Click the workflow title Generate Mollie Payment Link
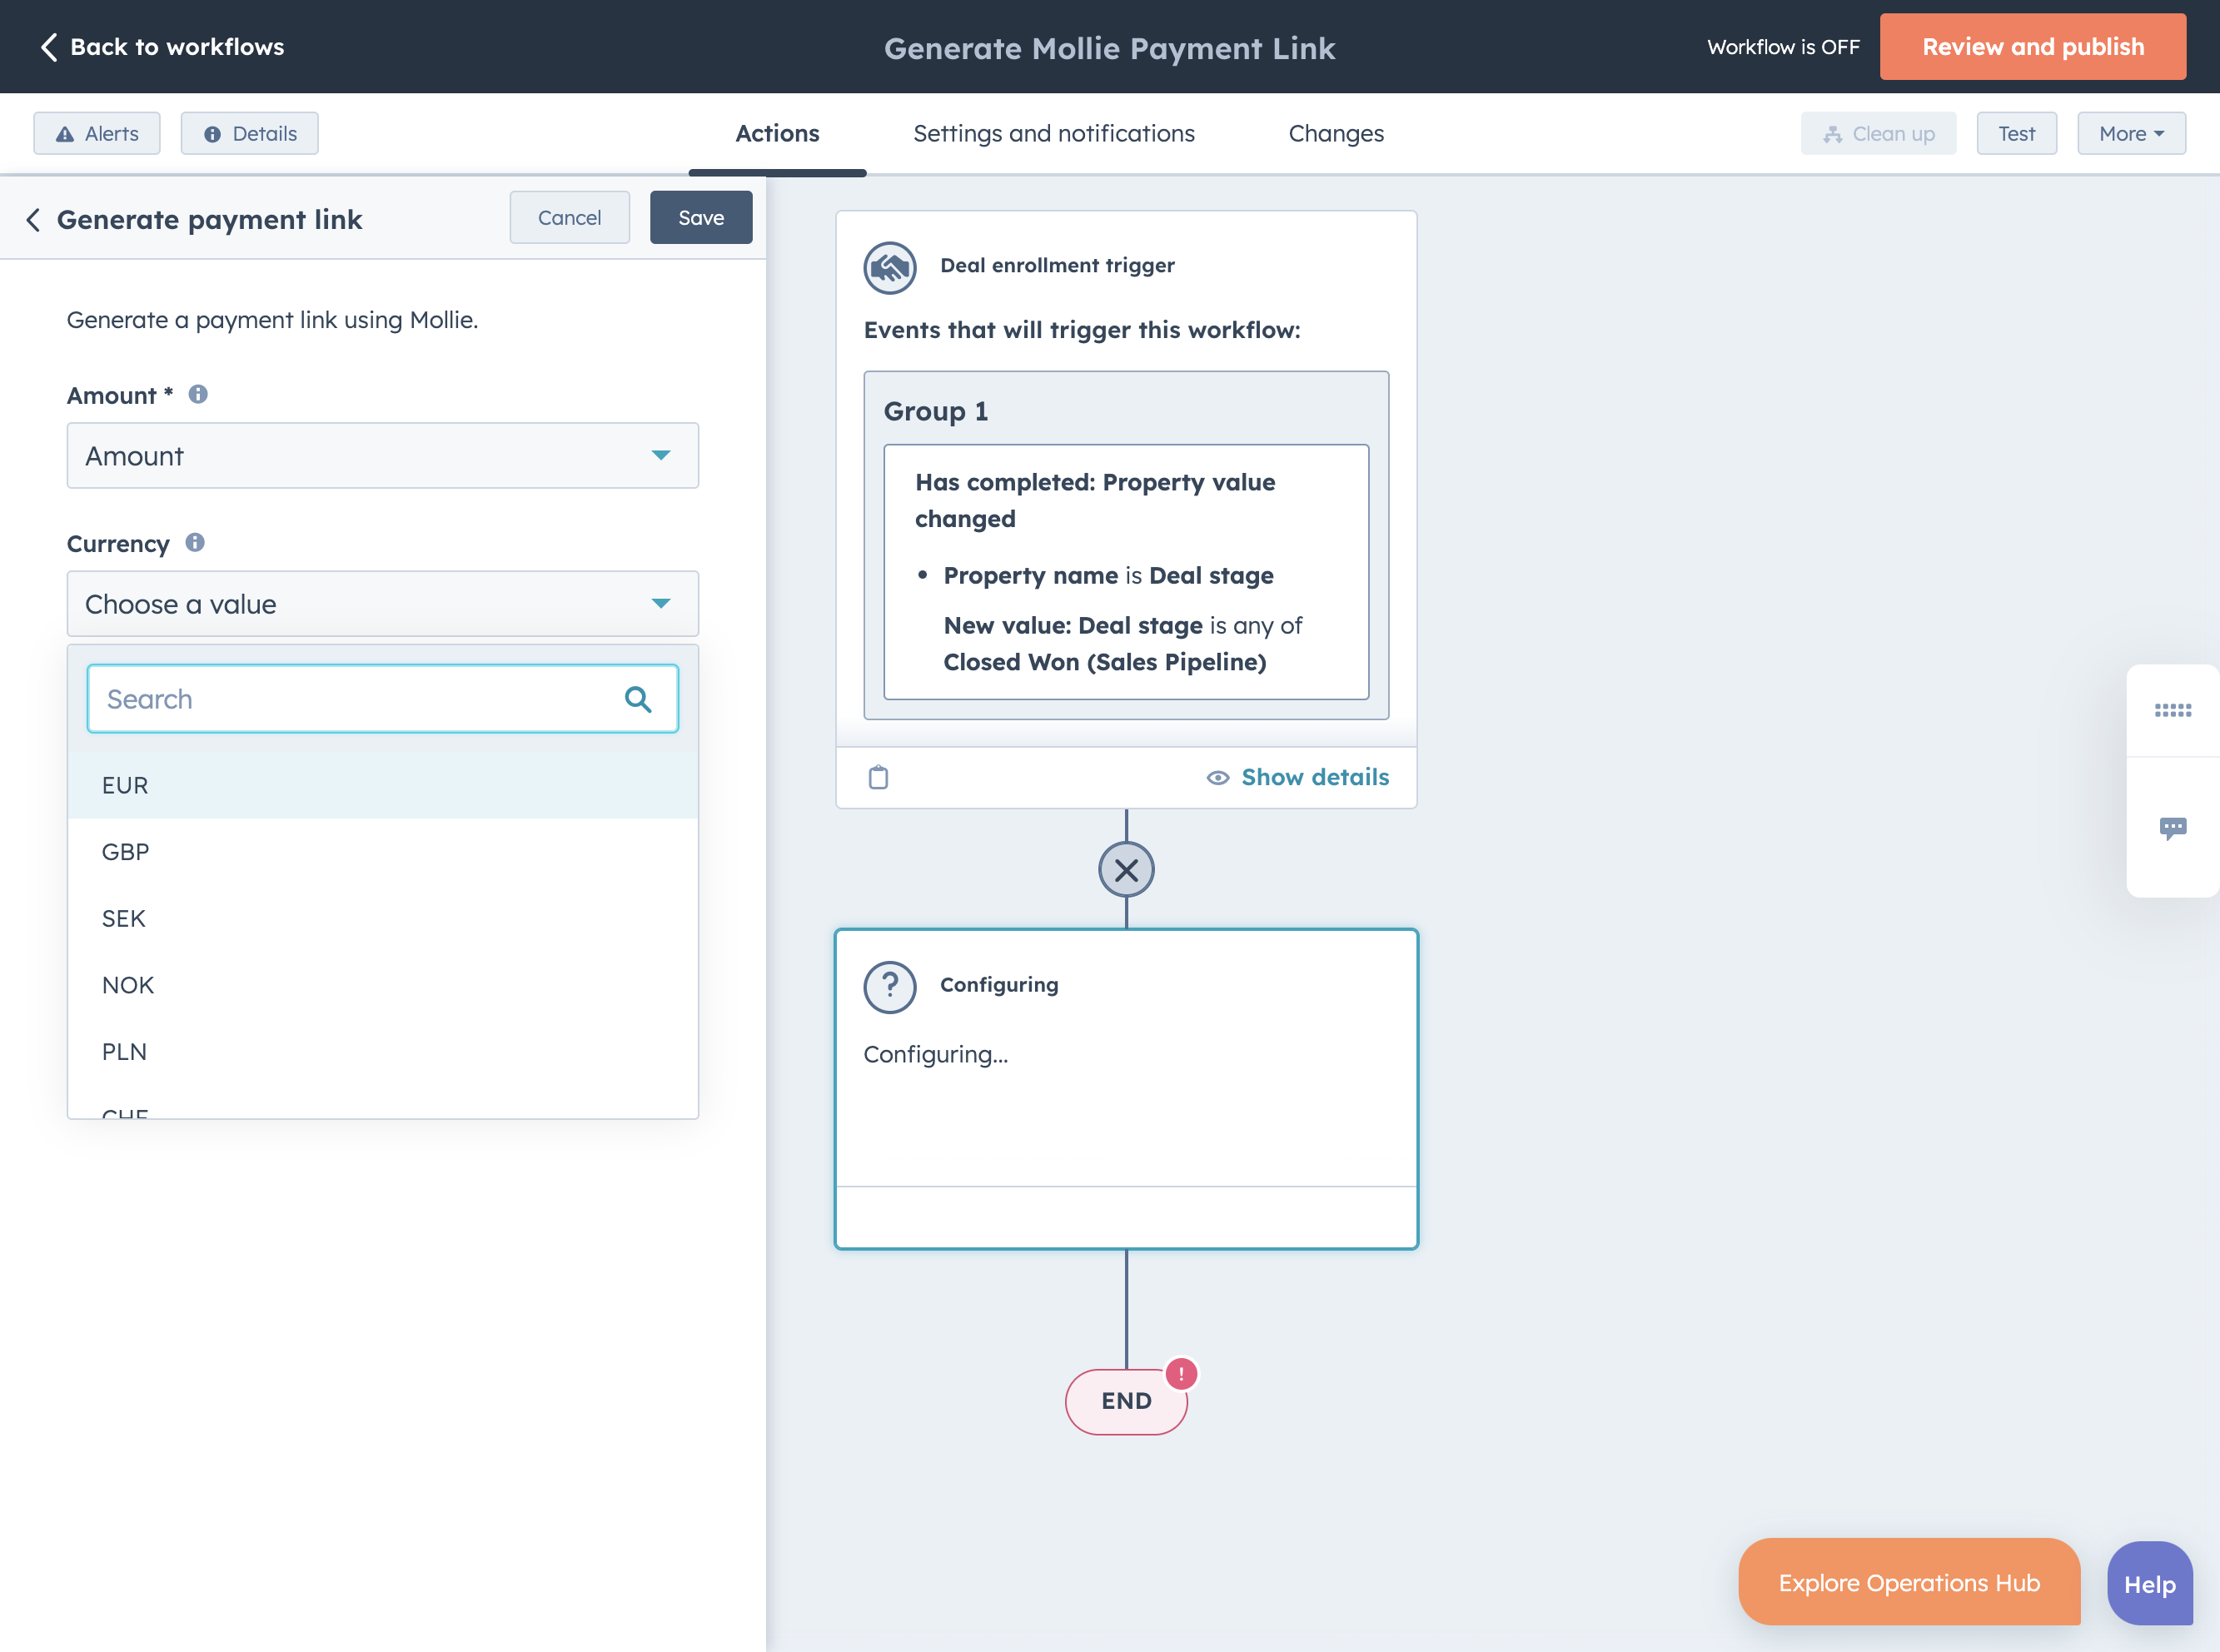The height and width of the screenshot is (1652, 2220). (x=1109, y=48)
